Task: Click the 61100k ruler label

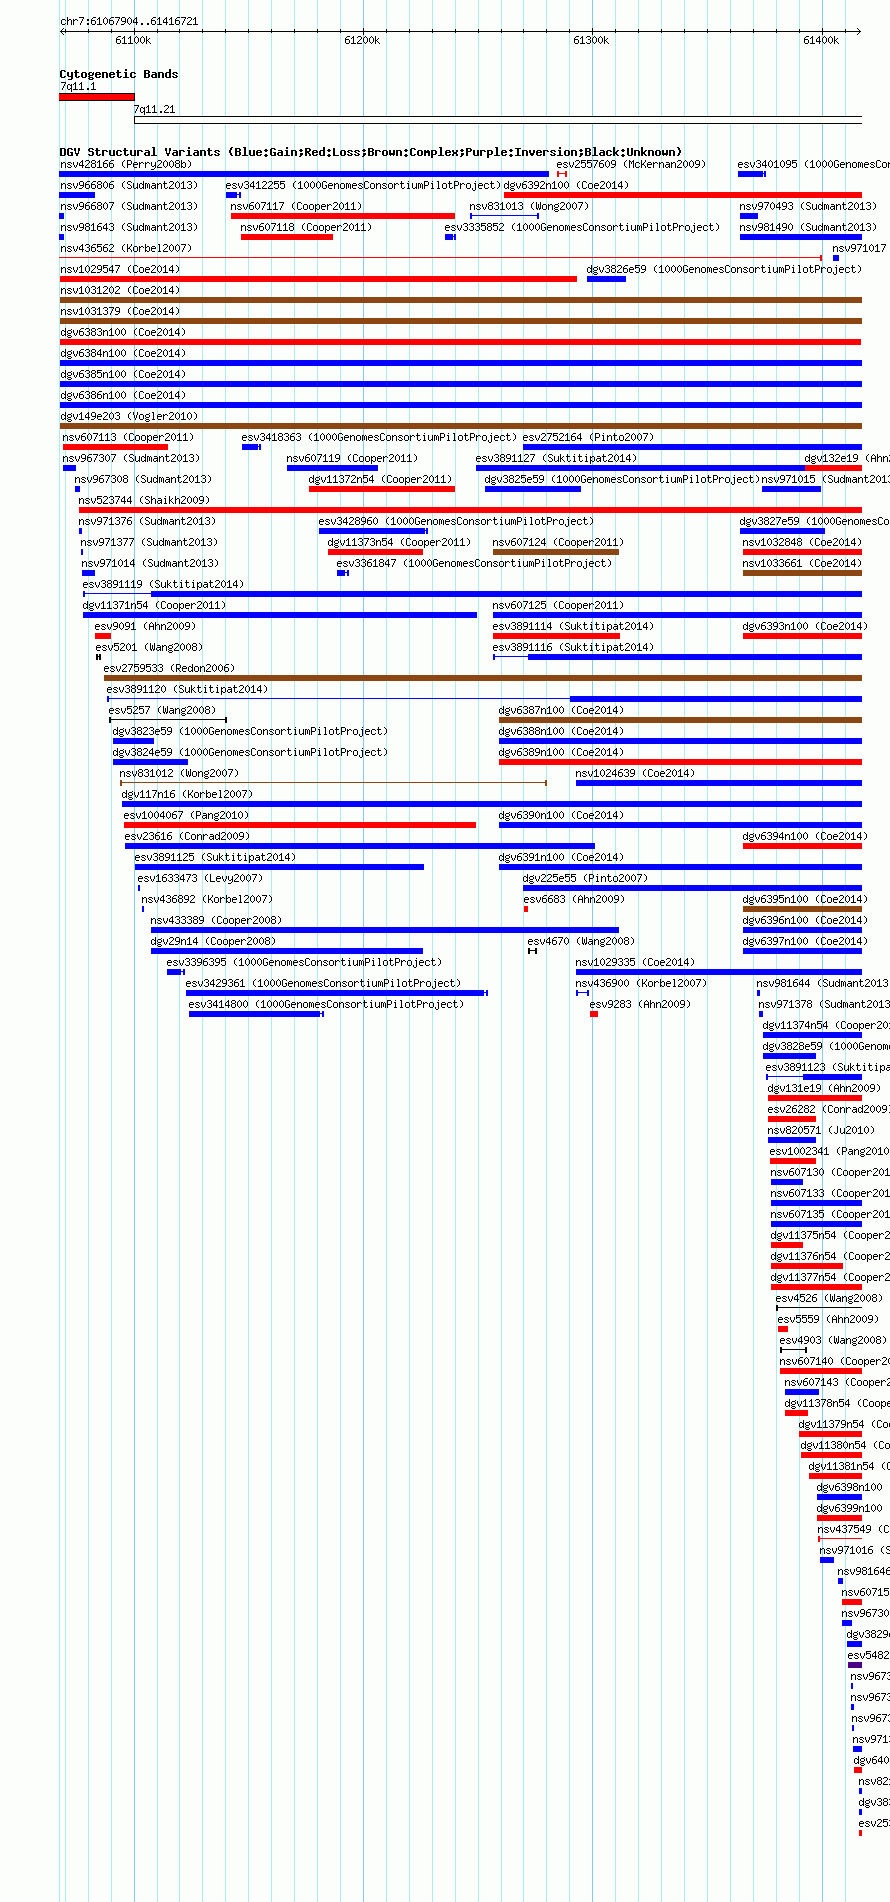Action: pos(133,40)
